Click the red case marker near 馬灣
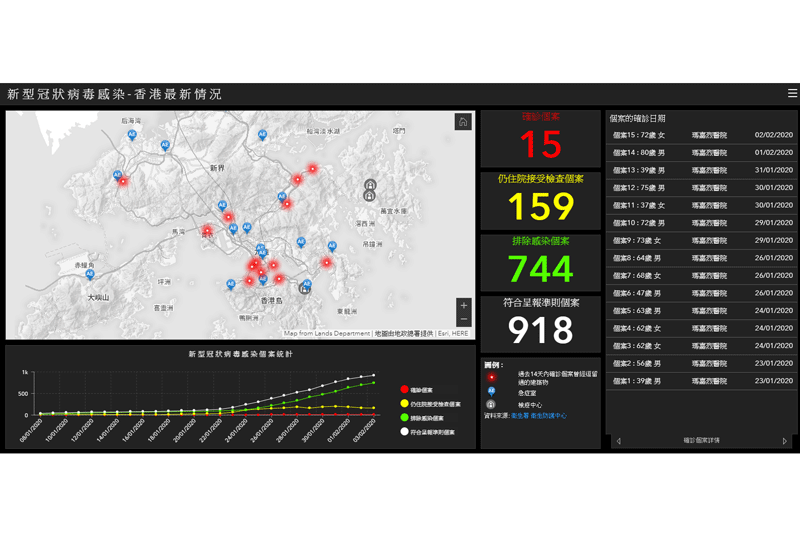 (207, 230)
